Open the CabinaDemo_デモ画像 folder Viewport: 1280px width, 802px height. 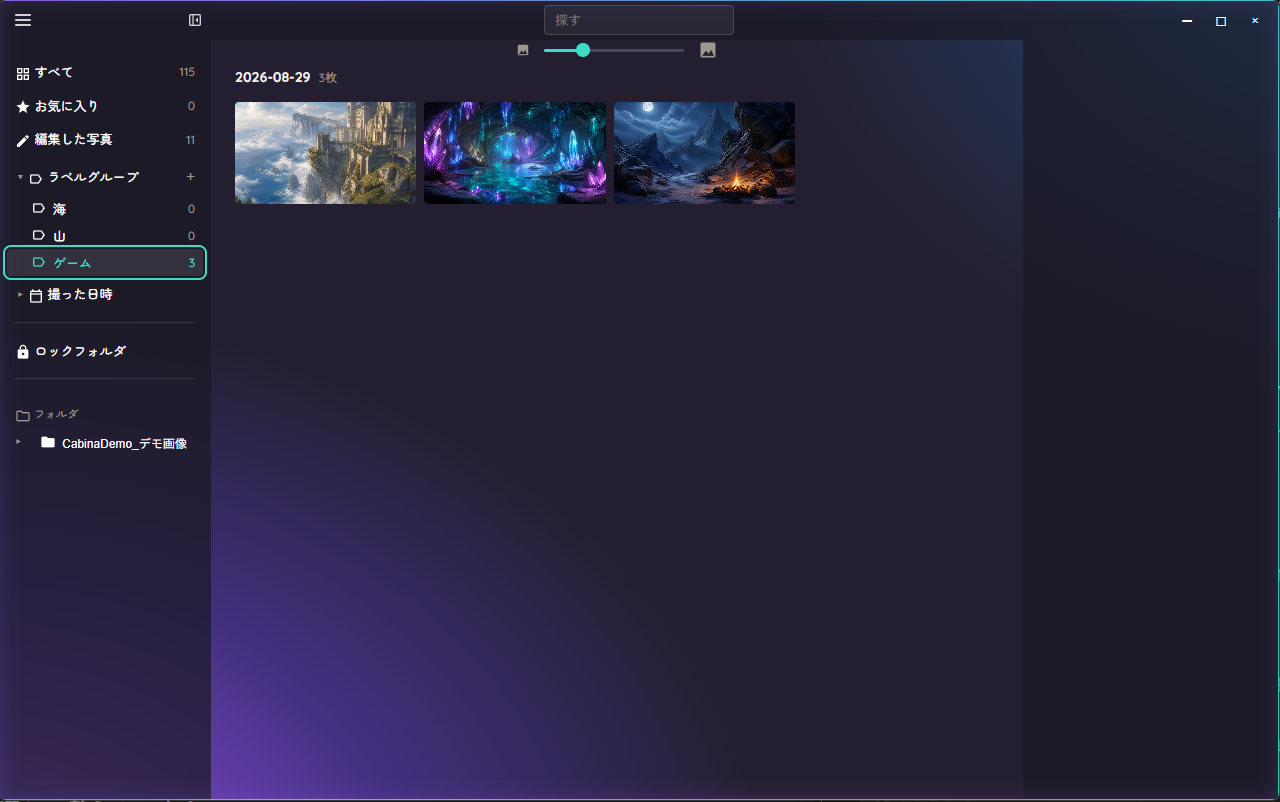[x=125, y=443]
